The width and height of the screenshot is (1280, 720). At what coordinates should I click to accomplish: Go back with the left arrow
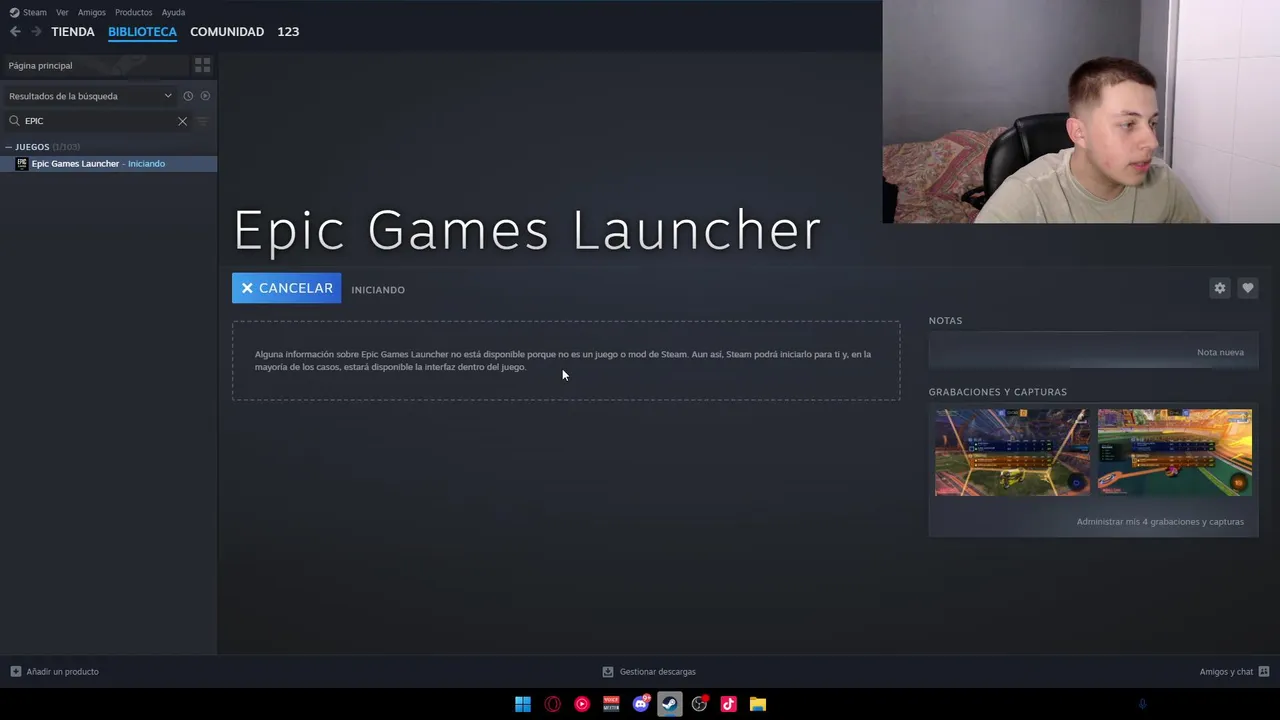(15, 32)
